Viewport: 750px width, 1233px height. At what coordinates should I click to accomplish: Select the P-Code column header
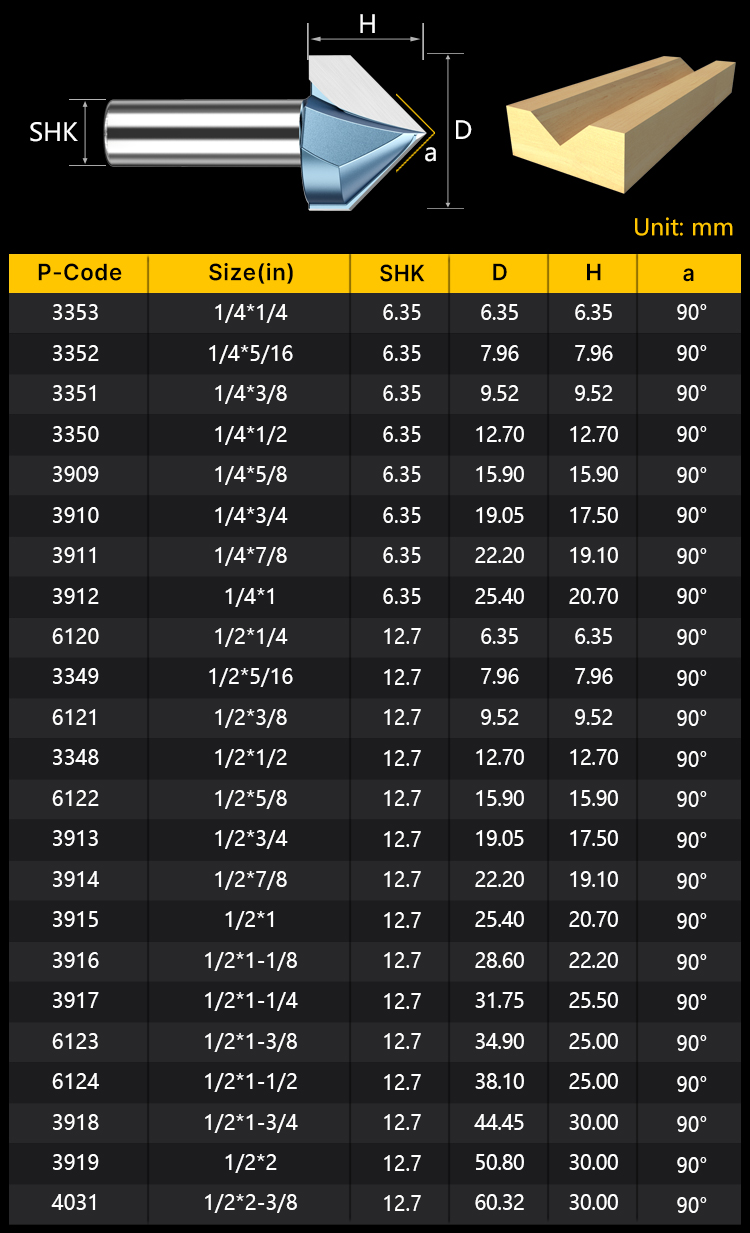pos(79,273)
